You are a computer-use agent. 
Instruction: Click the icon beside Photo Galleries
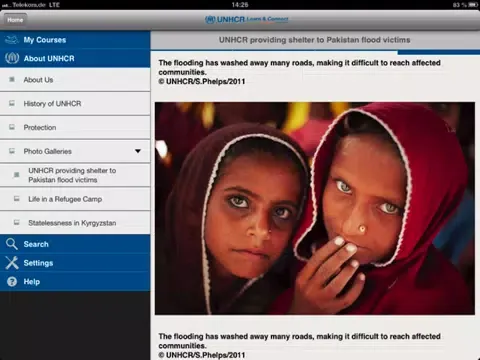pyautogui.click(x=12, y=151)
